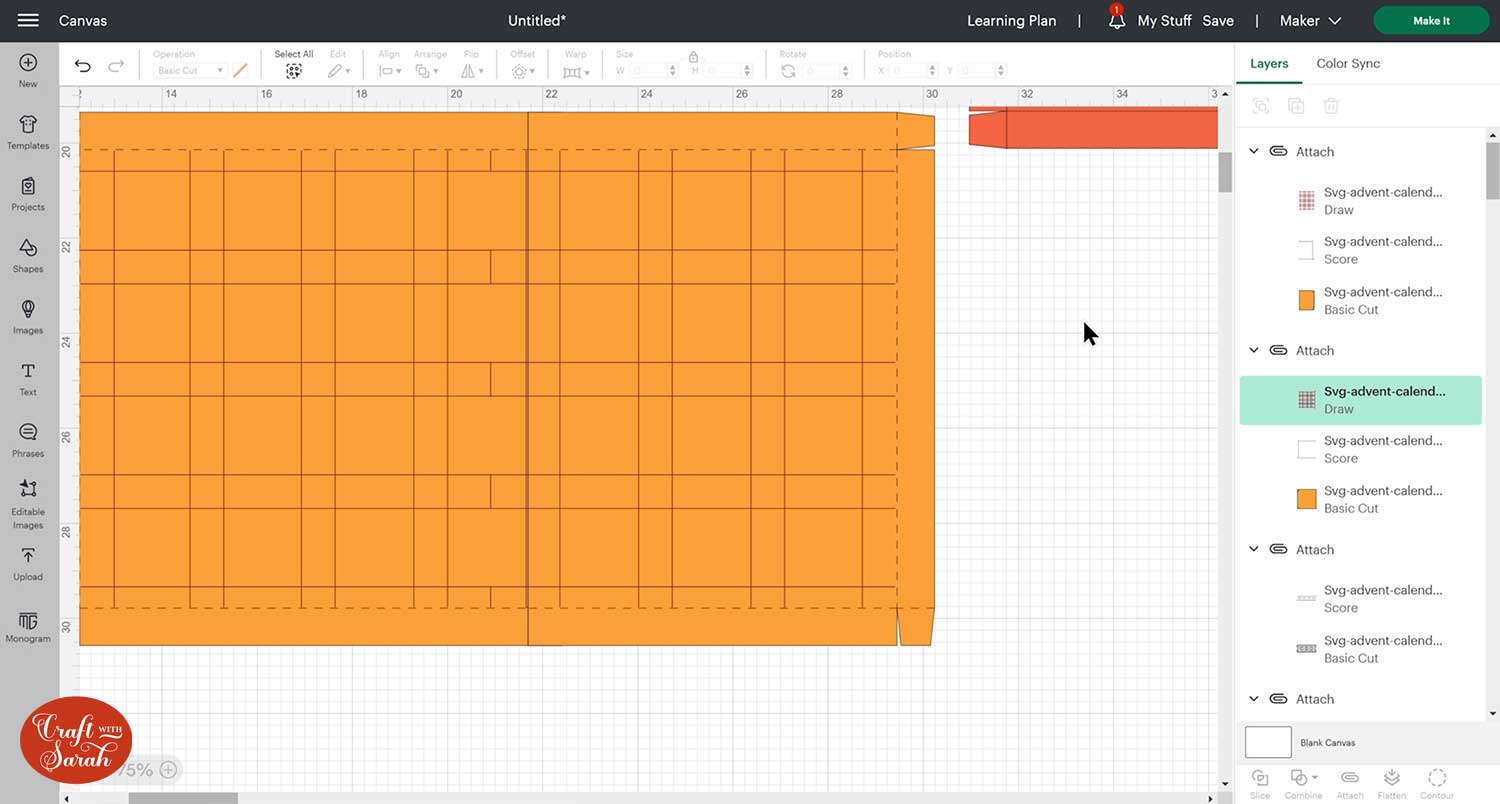This screenshot has width=1500, height=804.
Task: Open the Shapes tool
Action: tap(28, 254)
